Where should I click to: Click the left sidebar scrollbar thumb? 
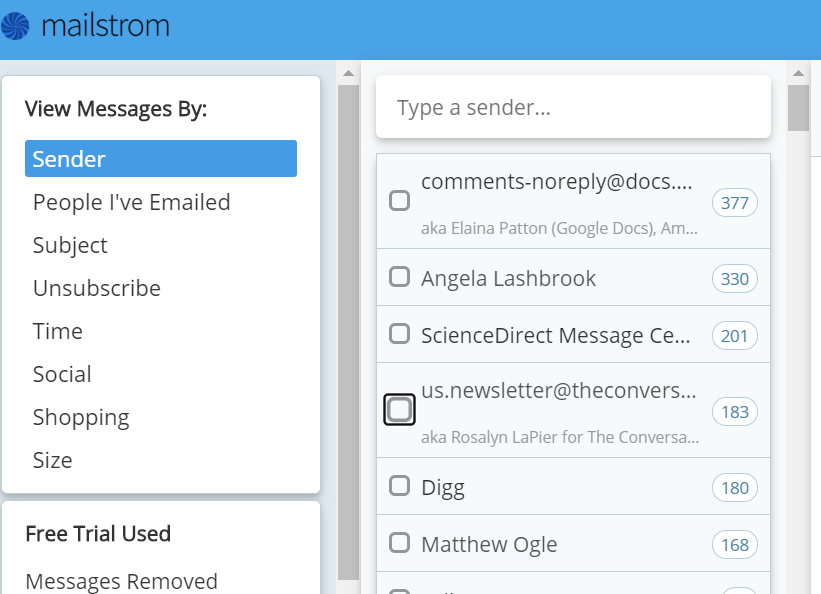(x=348, y=332)
